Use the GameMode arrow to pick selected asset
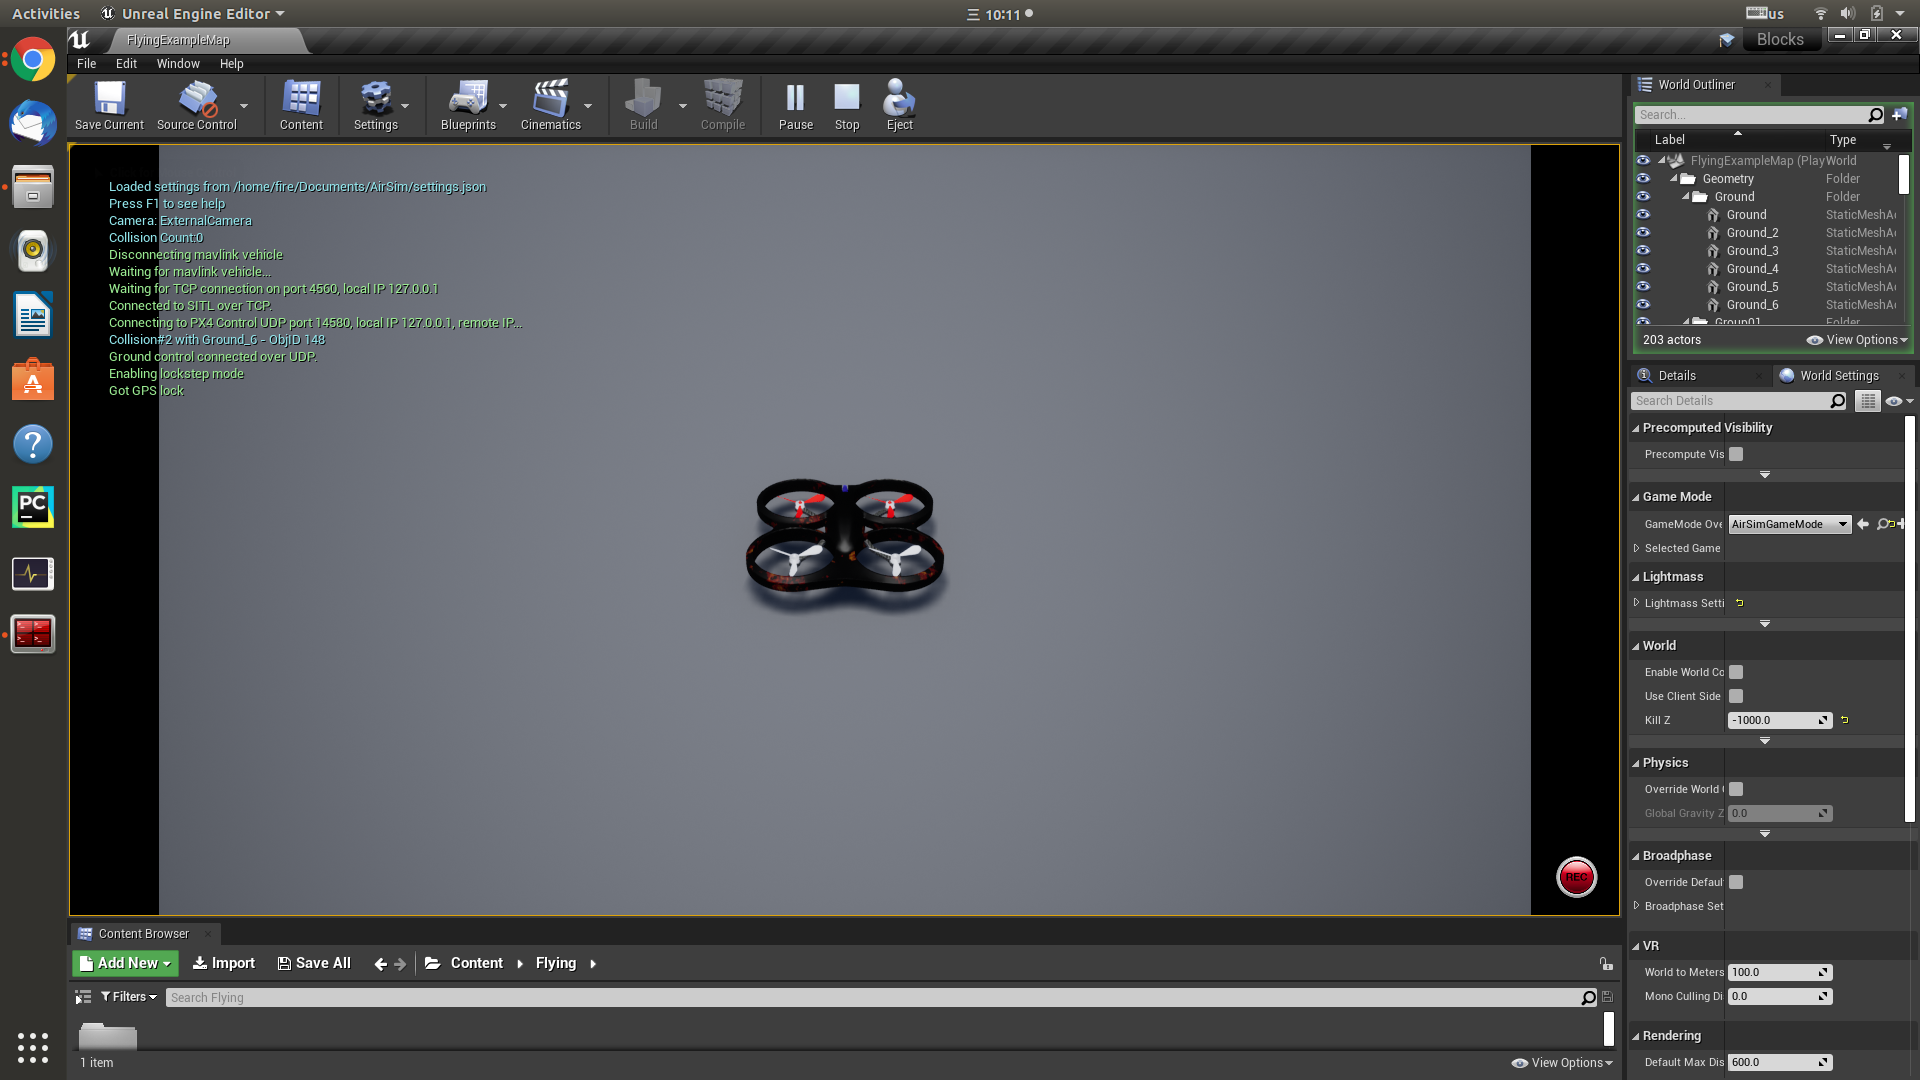 pos(1862,524)
